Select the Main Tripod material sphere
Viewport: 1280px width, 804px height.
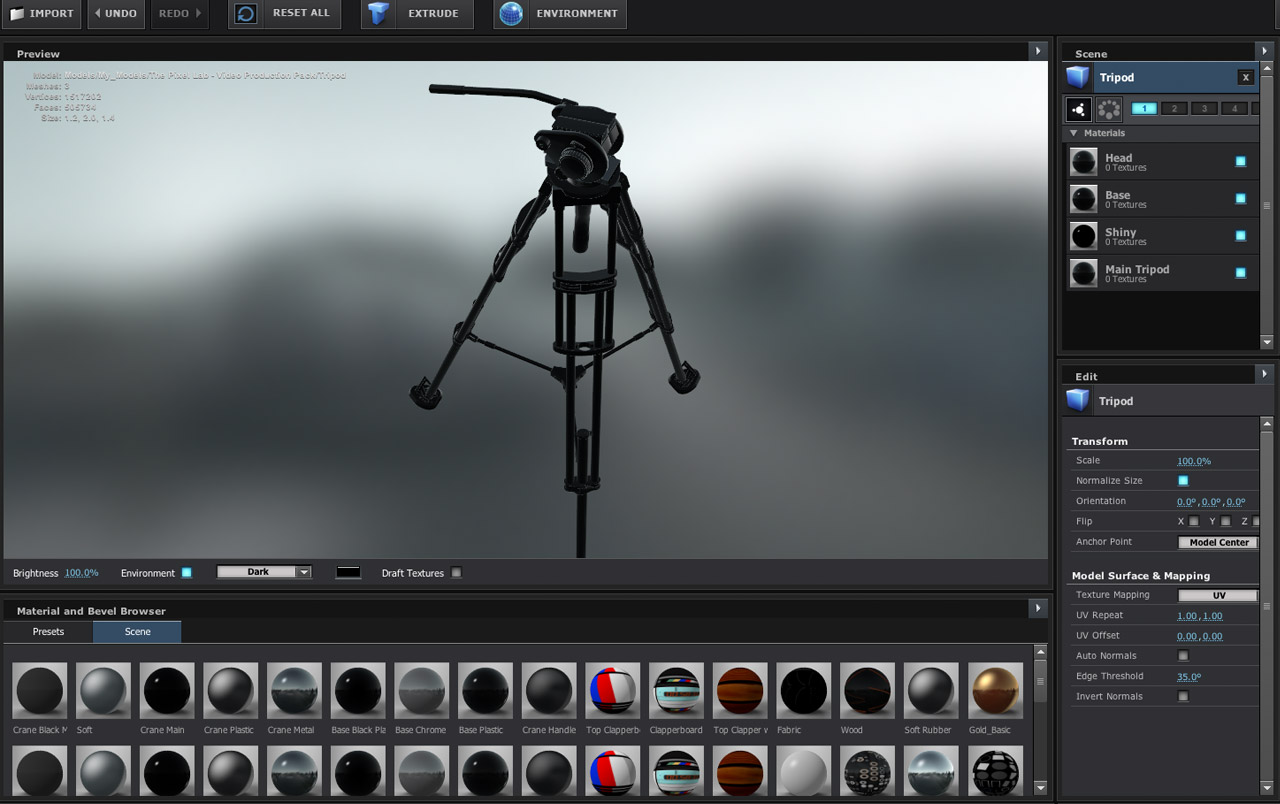click(1083, 273)
